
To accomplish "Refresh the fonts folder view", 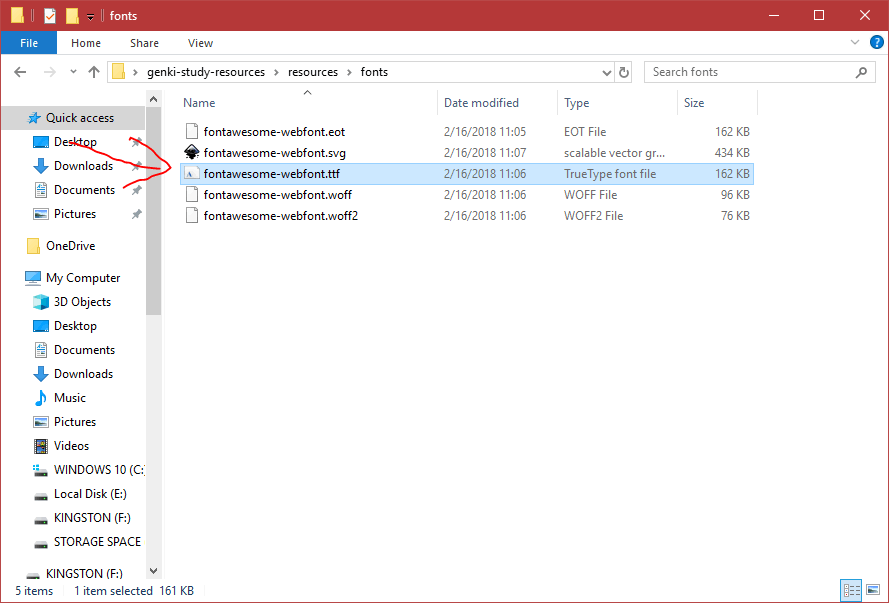I will [x=625, y=72].
